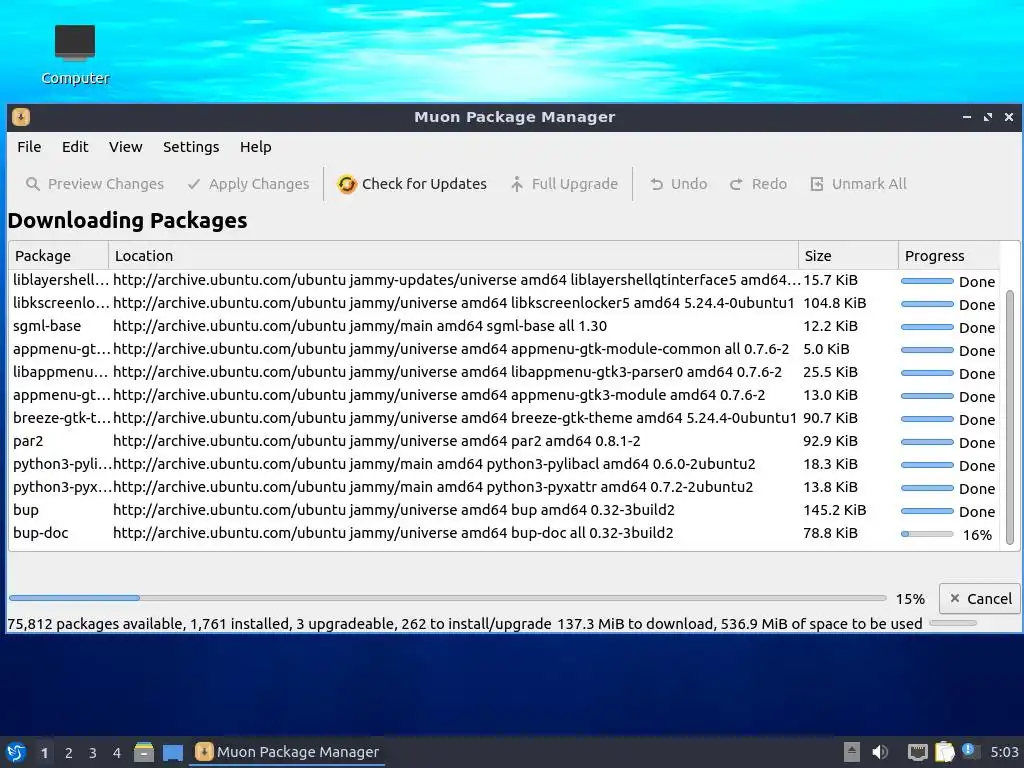Open the network tray icon

(918, 752)
